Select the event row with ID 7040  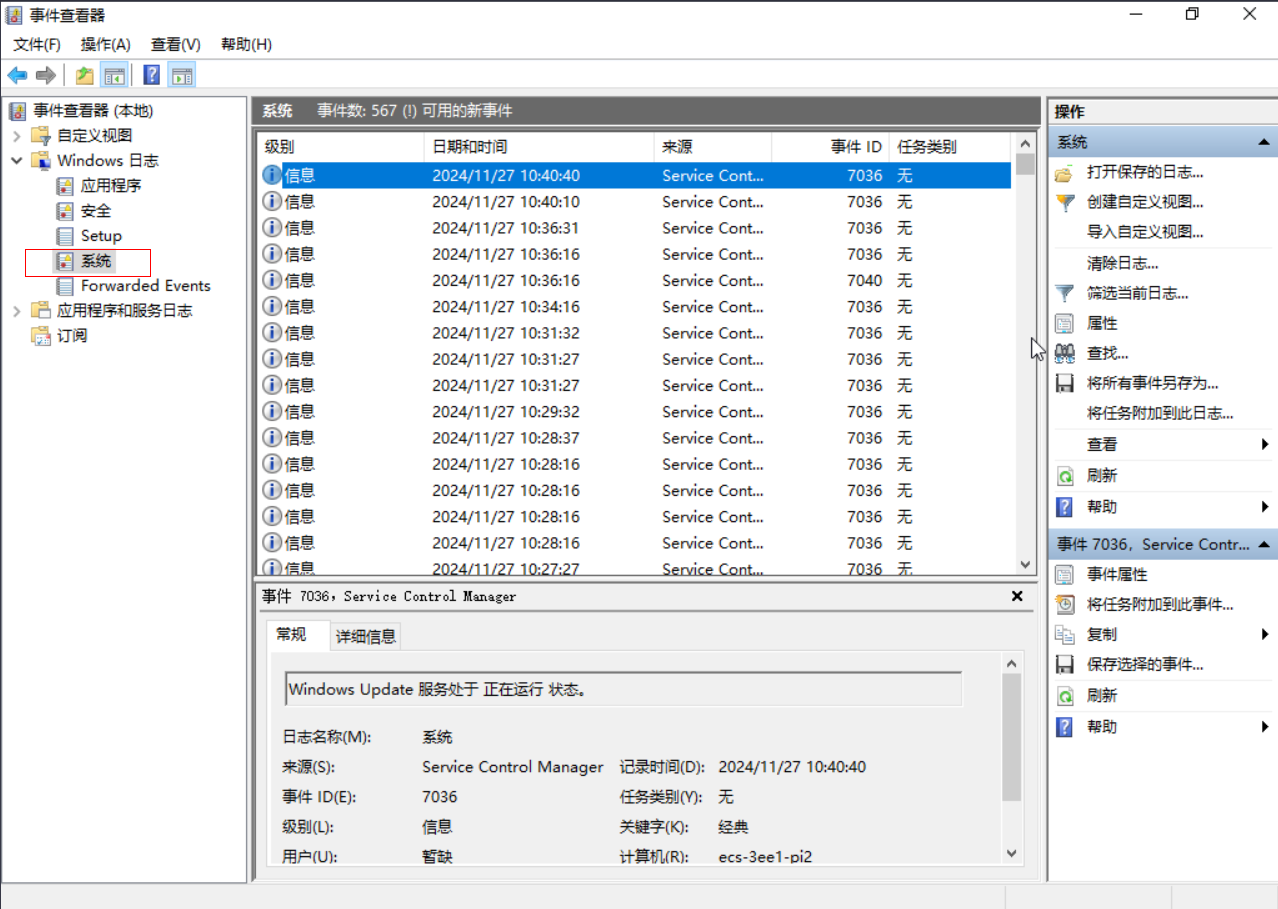click(635, 280)
